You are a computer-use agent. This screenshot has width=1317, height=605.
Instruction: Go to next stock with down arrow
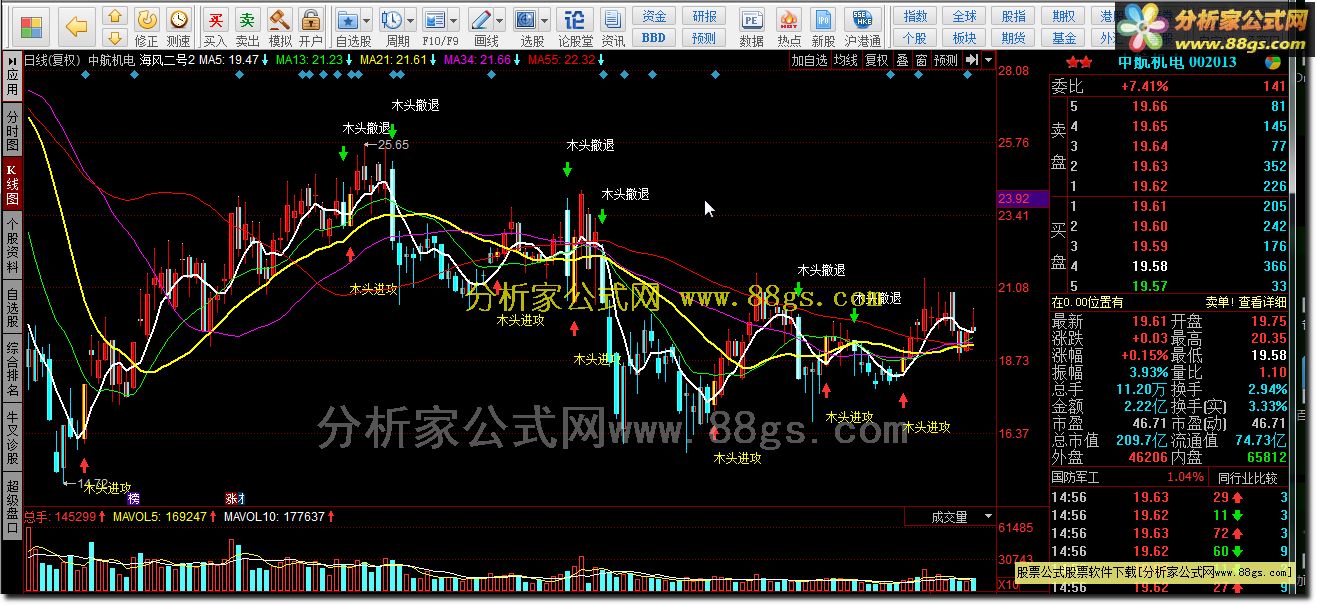[x=116, y=37]
